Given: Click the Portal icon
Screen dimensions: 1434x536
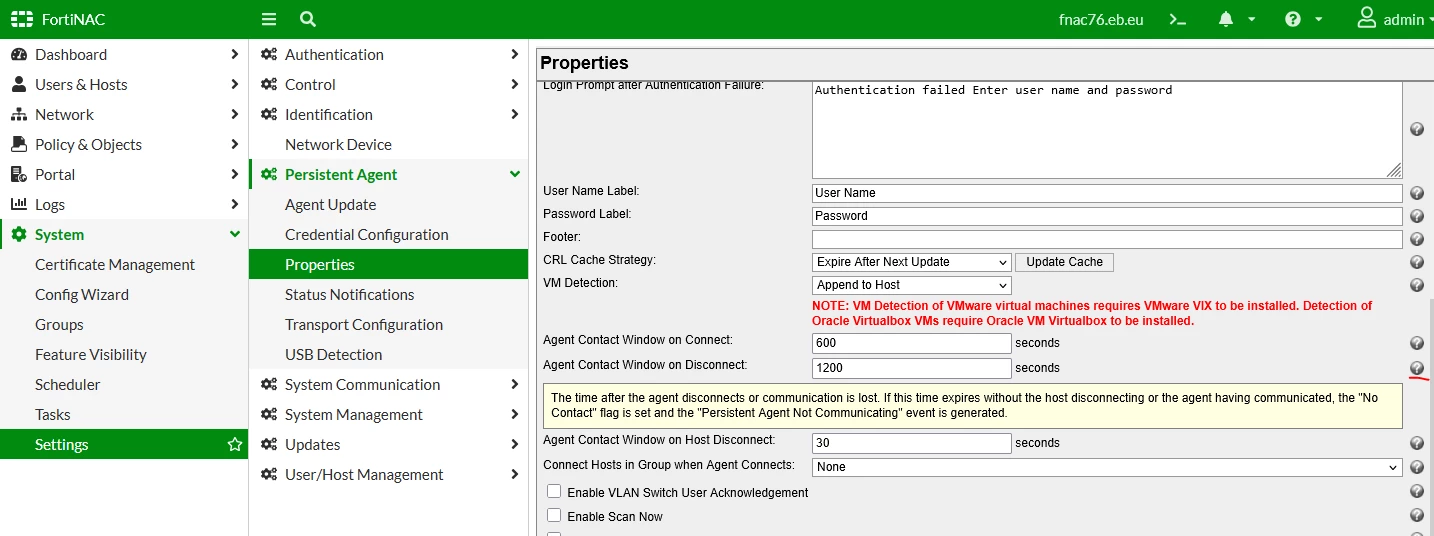Looking at the screenshot, I should [19, 174].
